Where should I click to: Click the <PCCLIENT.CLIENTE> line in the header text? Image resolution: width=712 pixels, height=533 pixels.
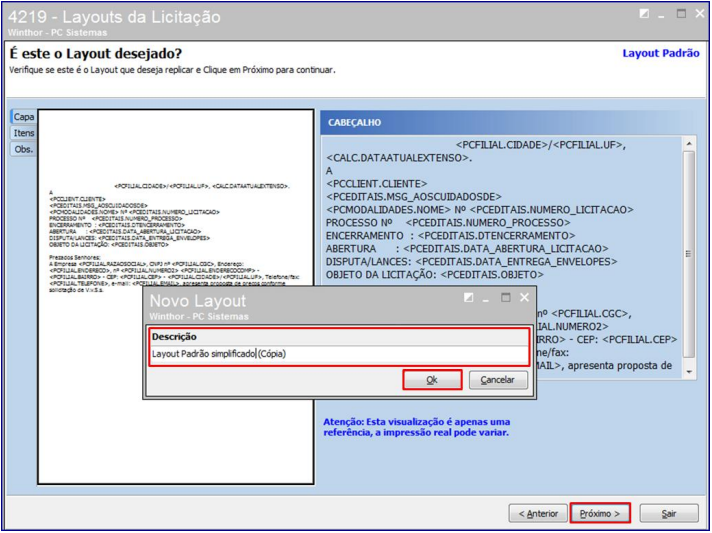coord(376,184)
